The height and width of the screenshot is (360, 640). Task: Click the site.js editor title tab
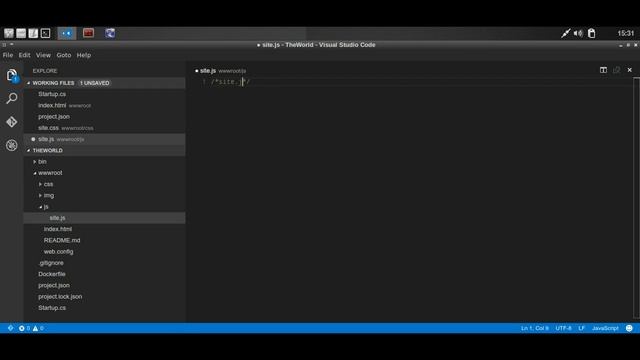click(220, 71)
